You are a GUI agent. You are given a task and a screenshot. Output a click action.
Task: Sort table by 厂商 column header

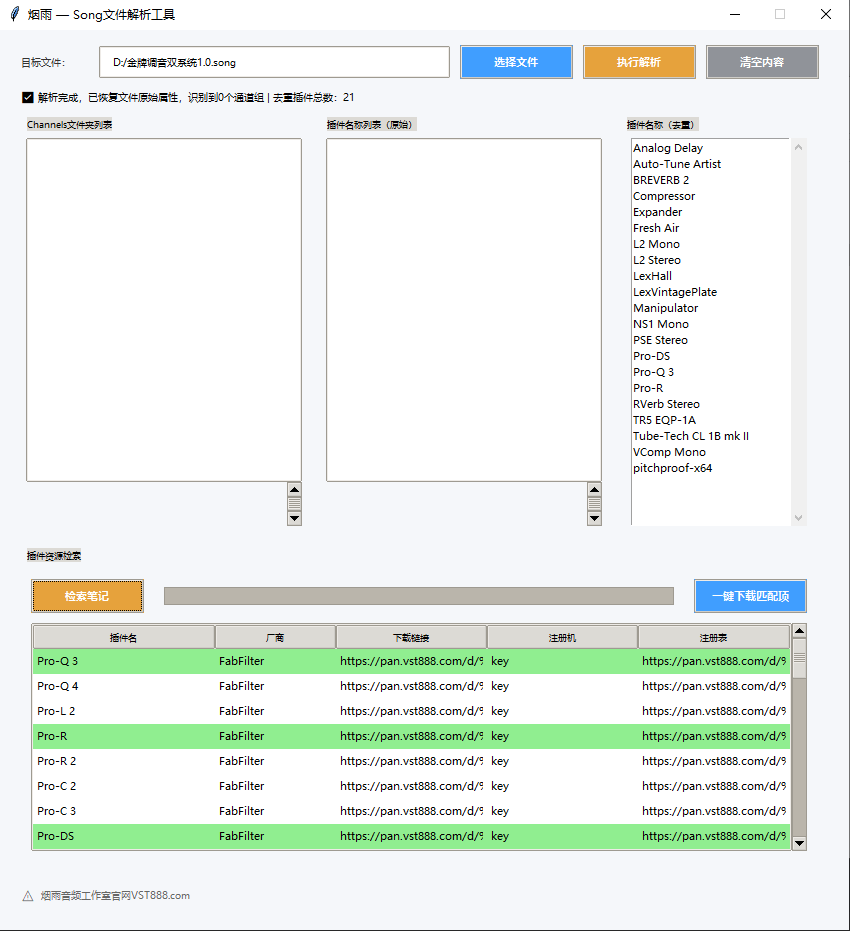[275, 637]
